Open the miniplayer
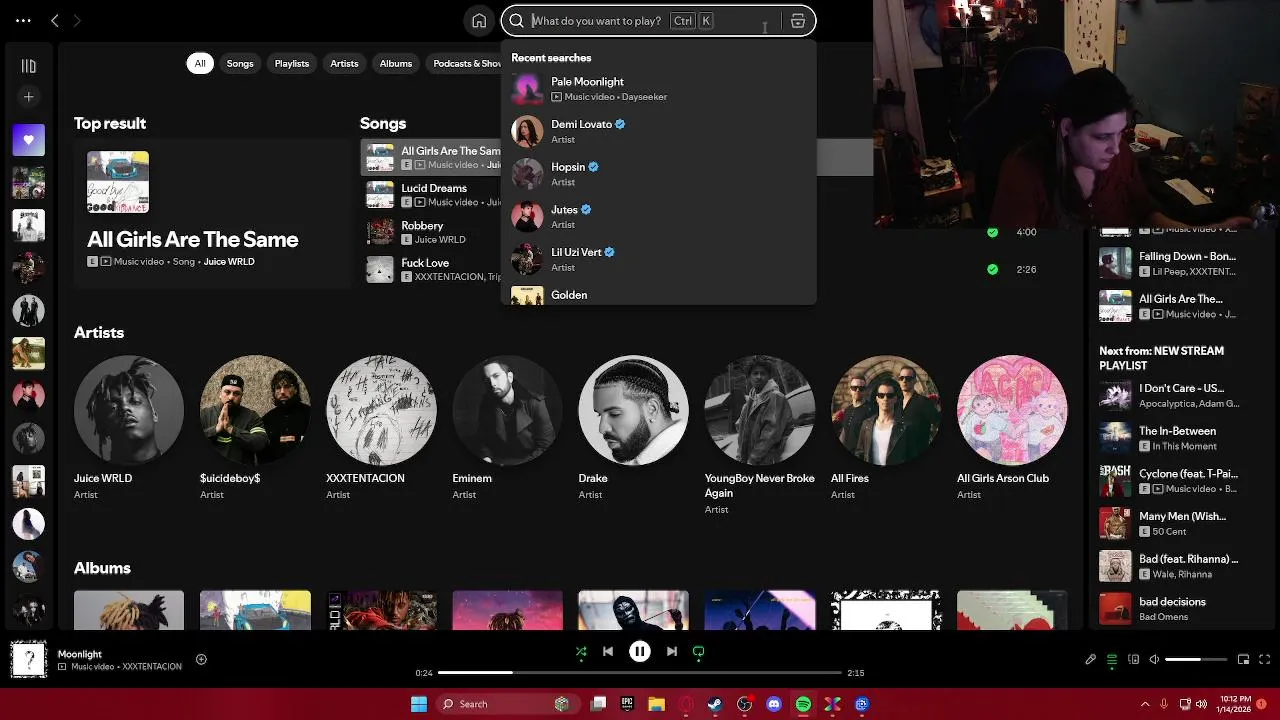 pyautogui.click(x=1244, y=660)
